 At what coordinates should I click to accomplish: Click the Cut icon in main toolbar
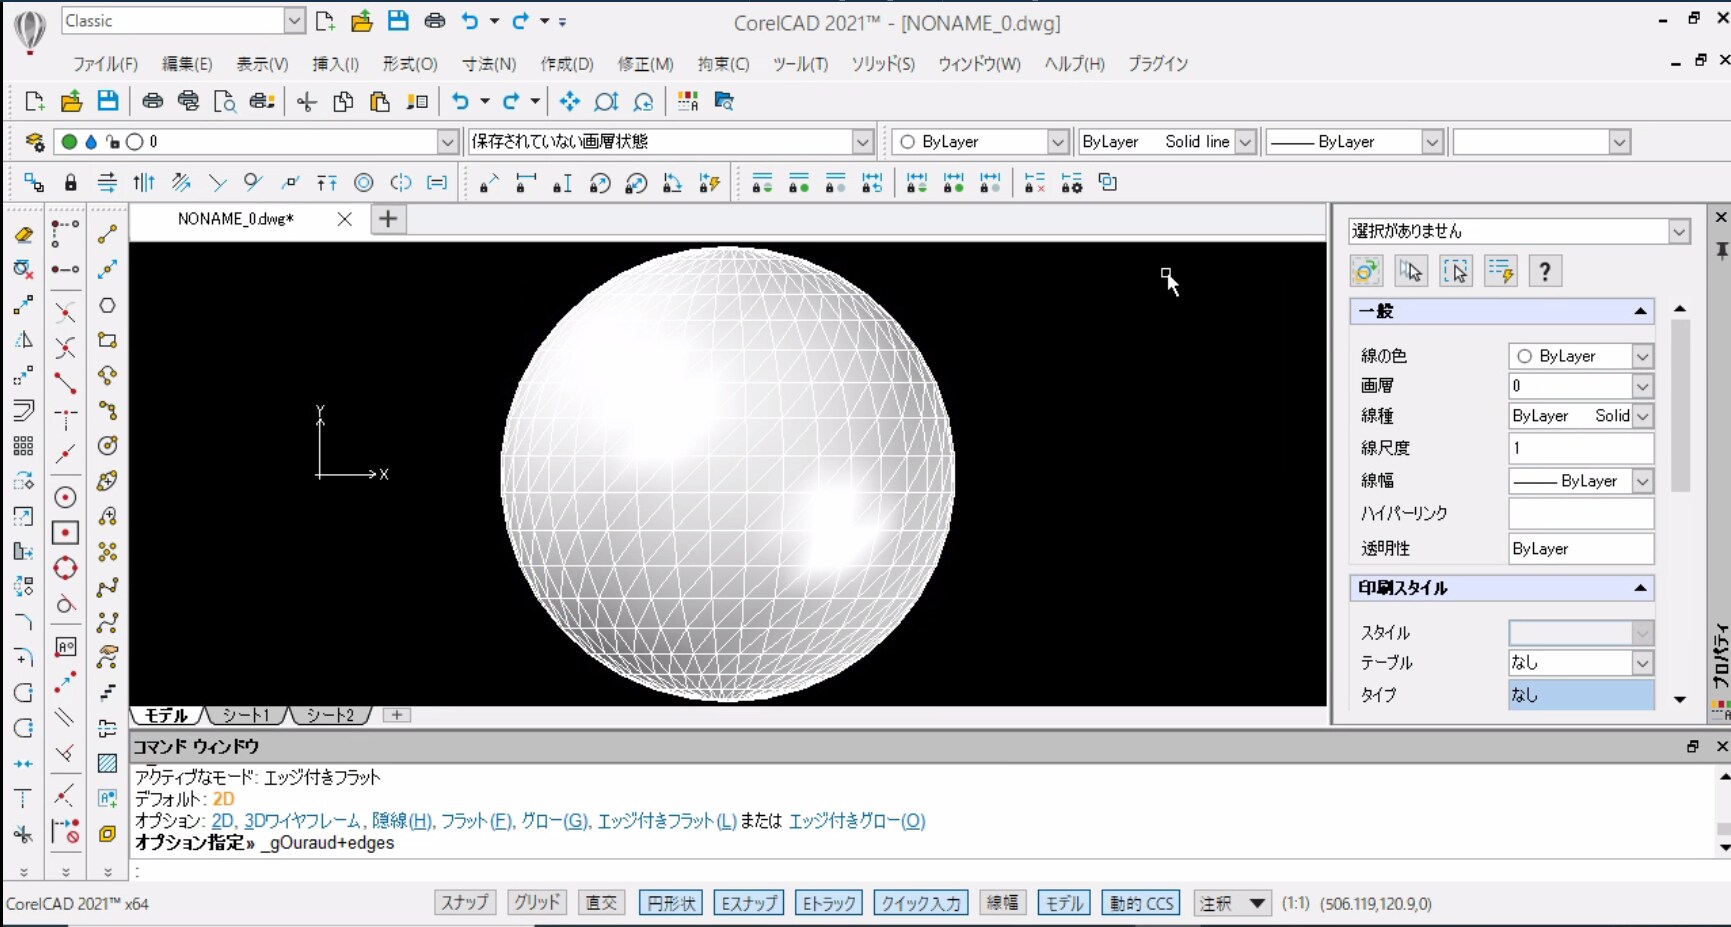pos(307,101)
